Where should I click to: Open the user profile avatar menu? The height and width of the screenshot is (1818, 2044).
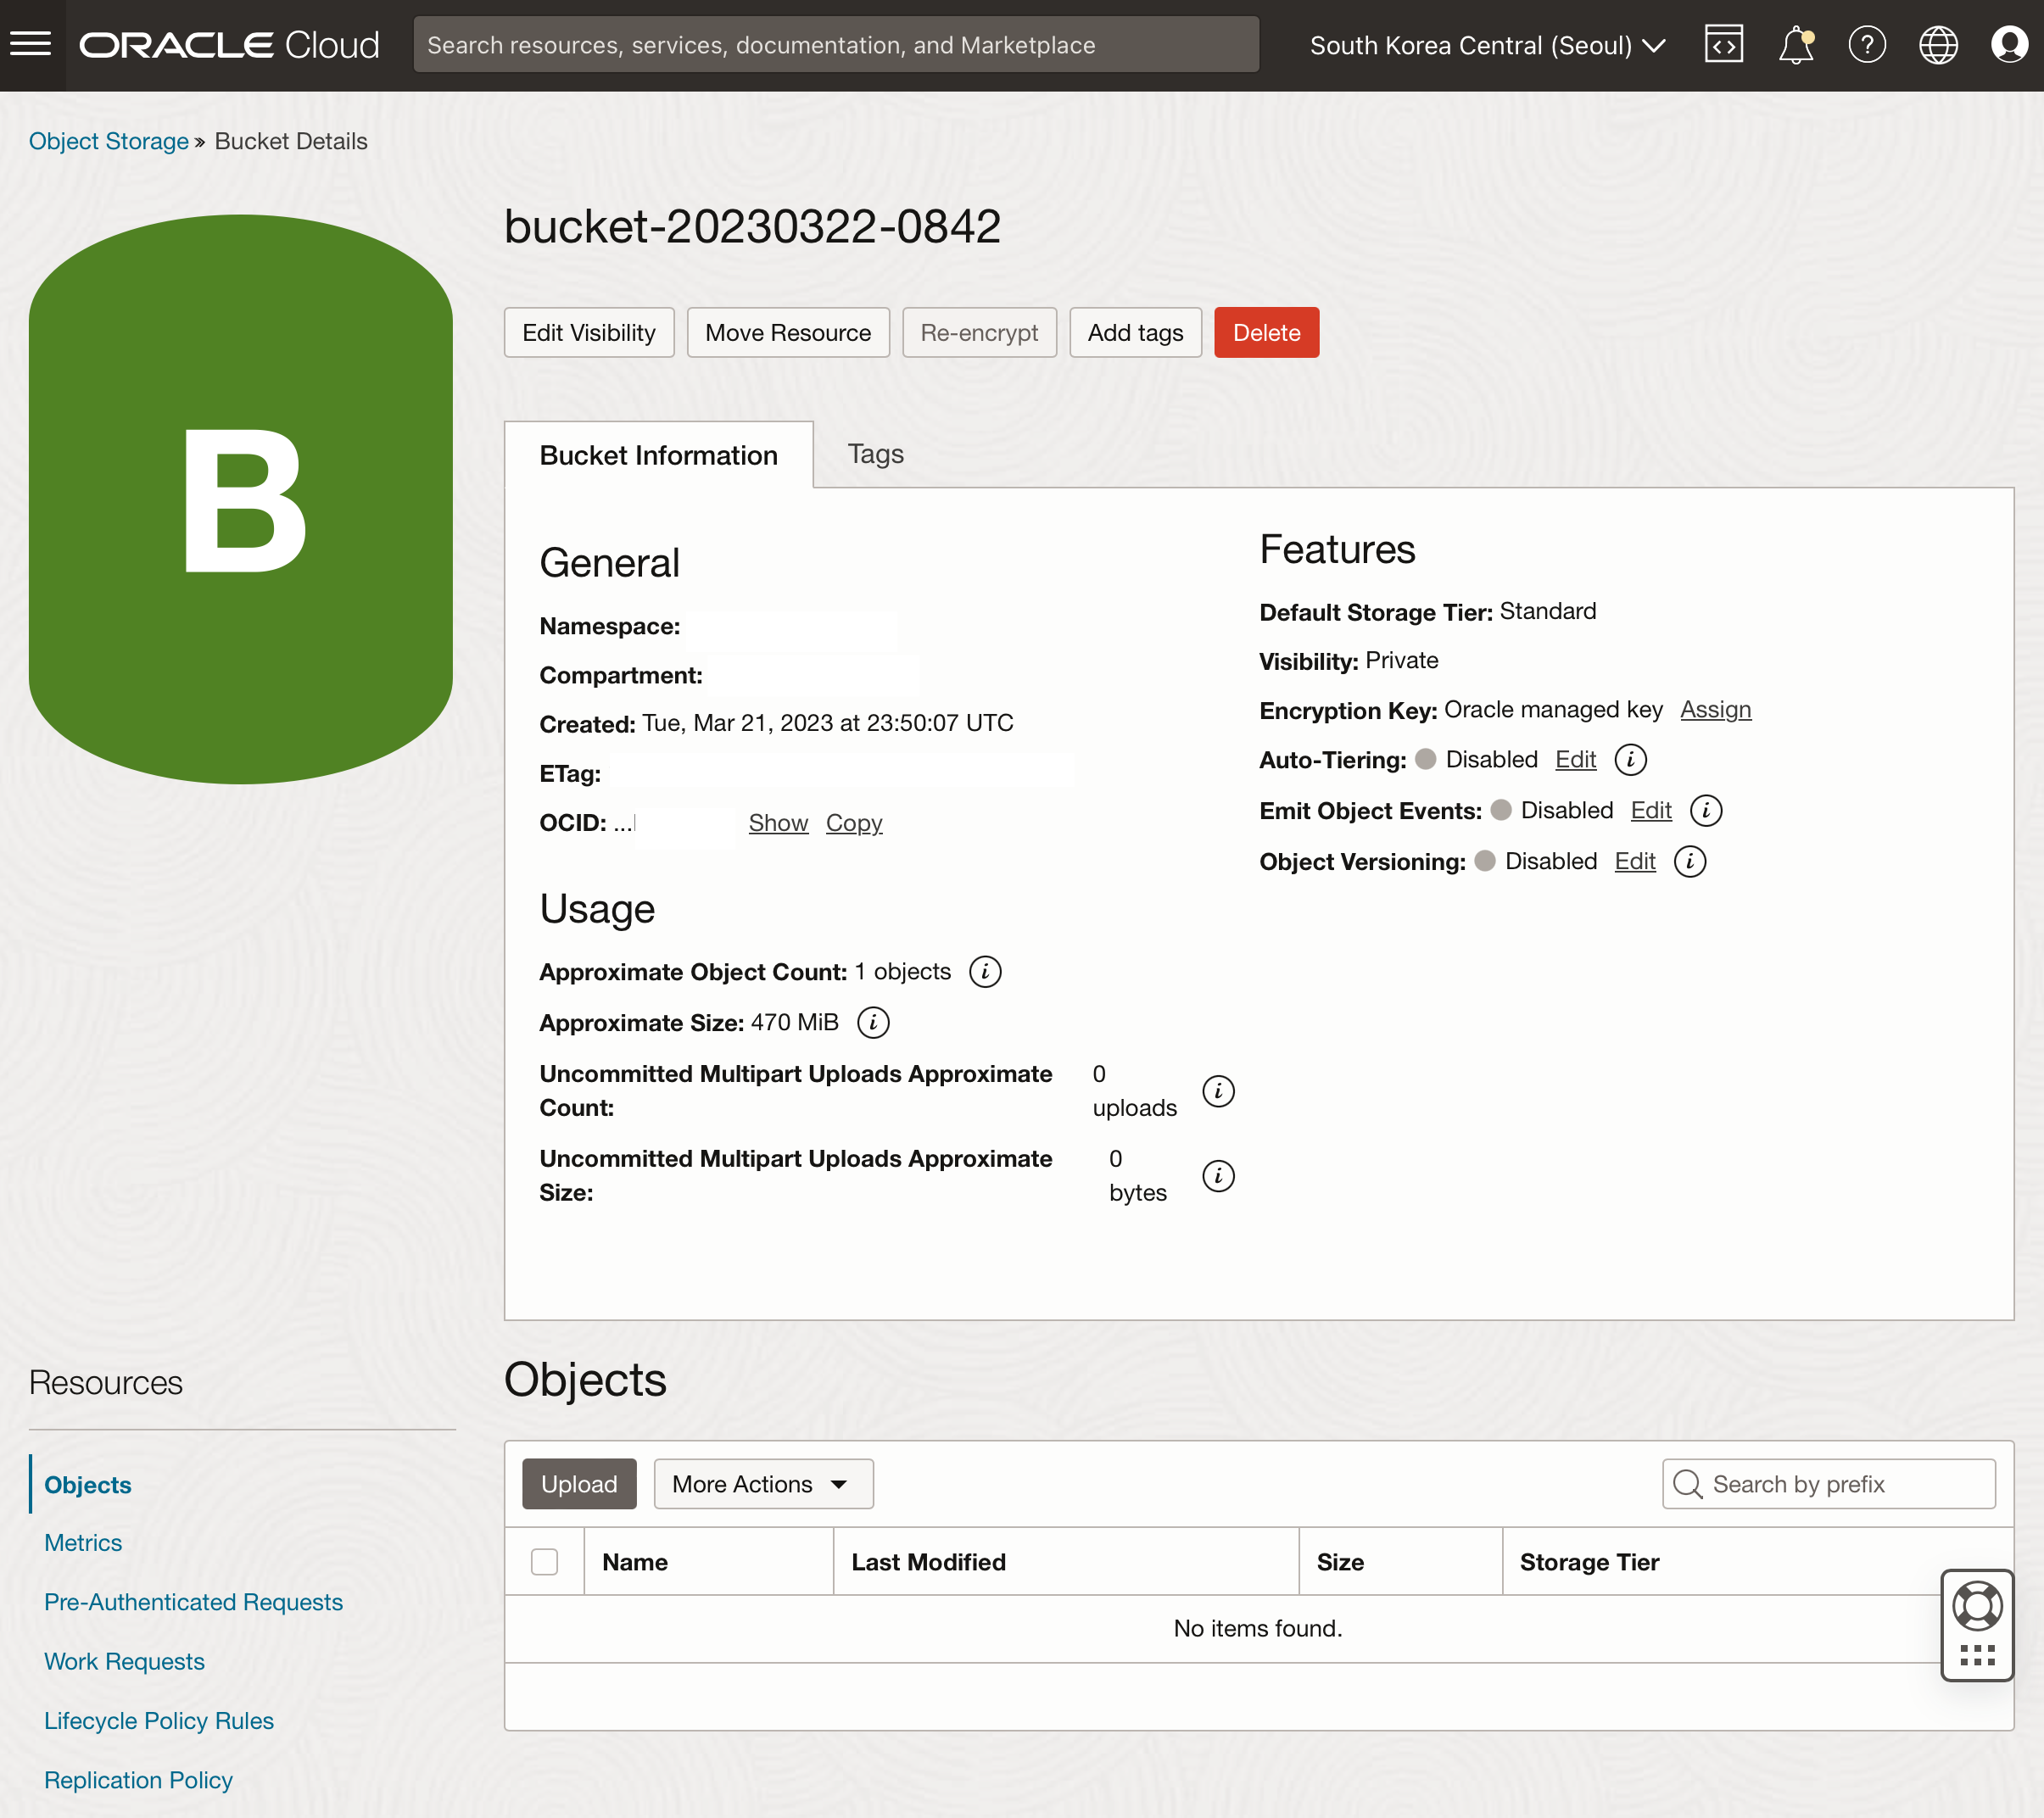point(2008,45)
